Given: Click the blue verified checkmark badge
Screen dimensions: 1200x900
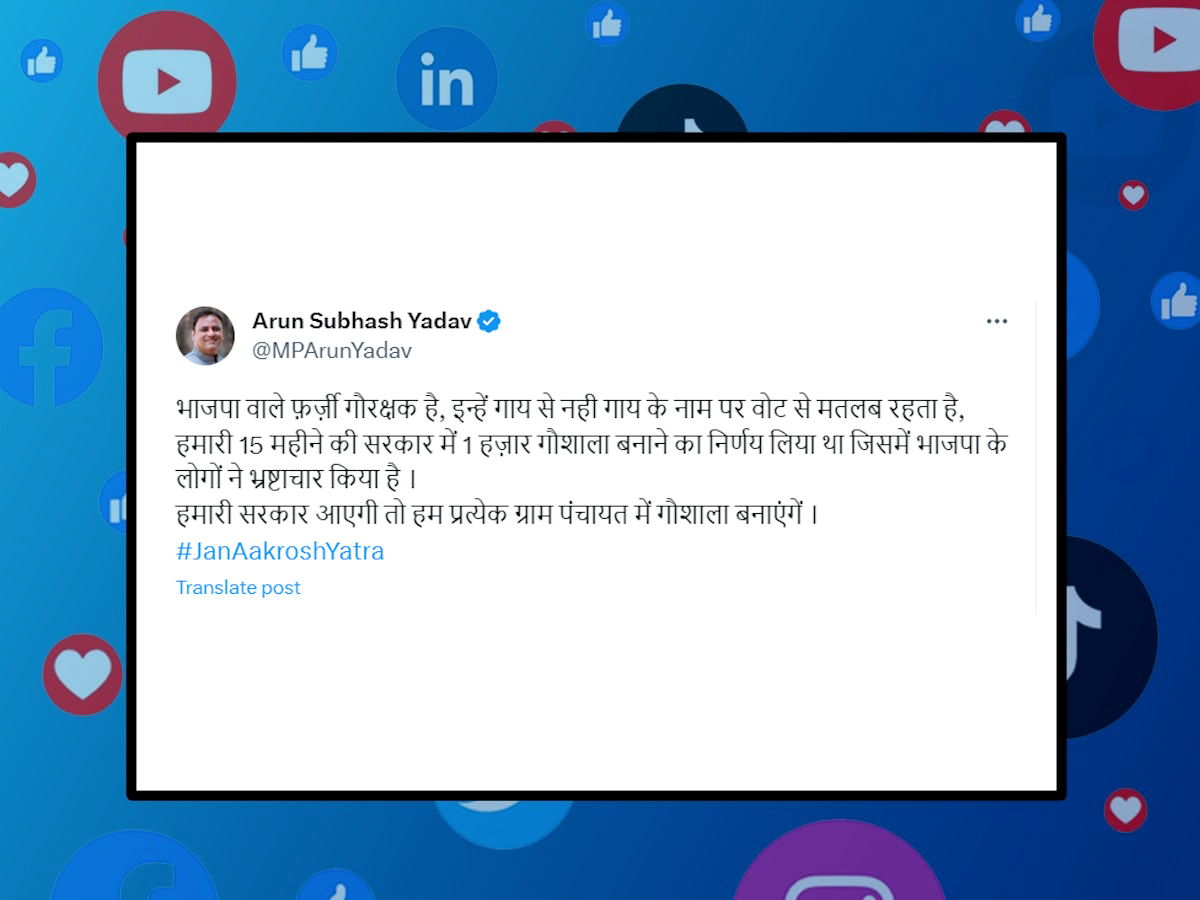Looking at the screenshot, I should click(489, 321).
